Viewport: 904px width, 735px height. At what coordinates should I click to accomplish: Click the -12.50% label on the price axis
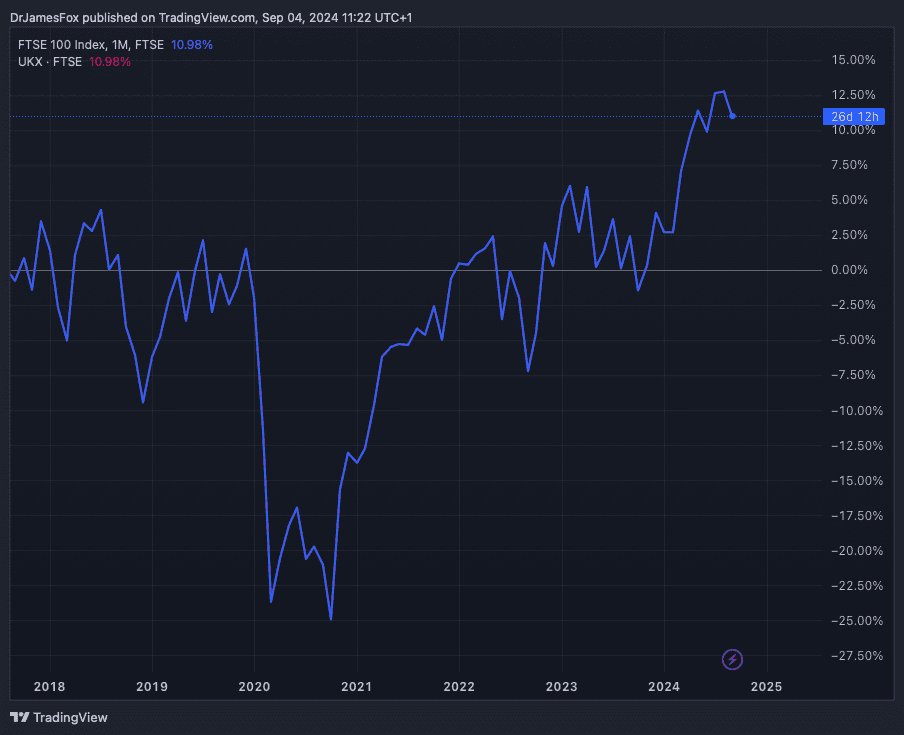(853, 446)
